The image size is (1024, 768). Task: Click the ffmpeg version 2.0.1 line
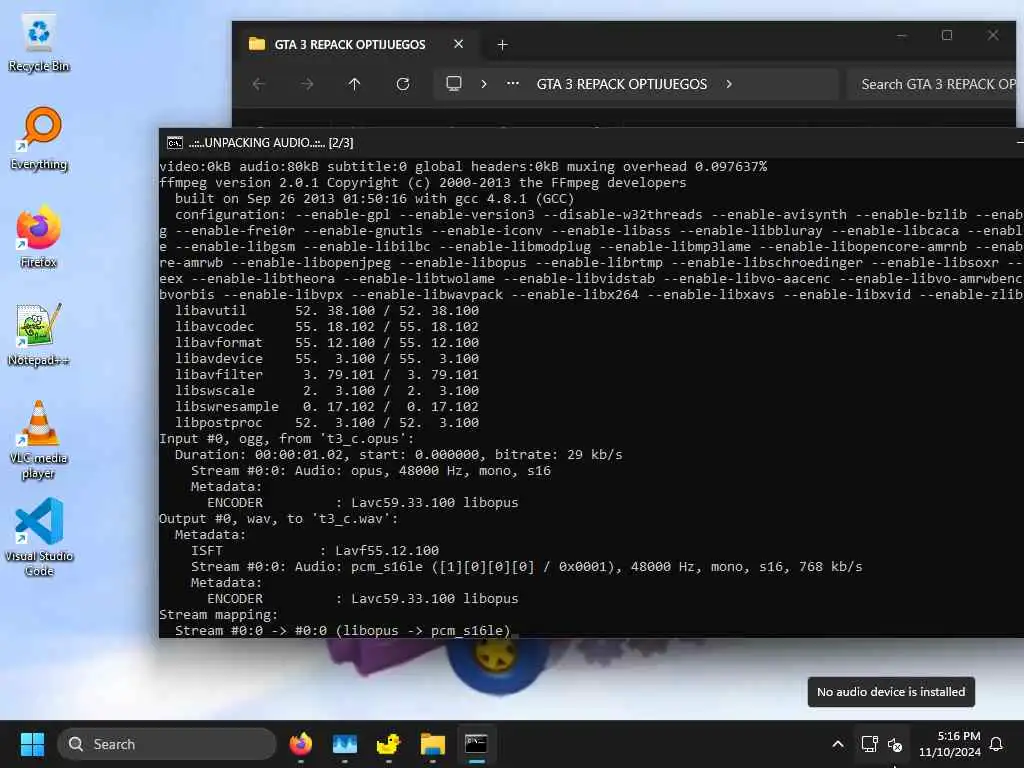[x=423, y=183]
